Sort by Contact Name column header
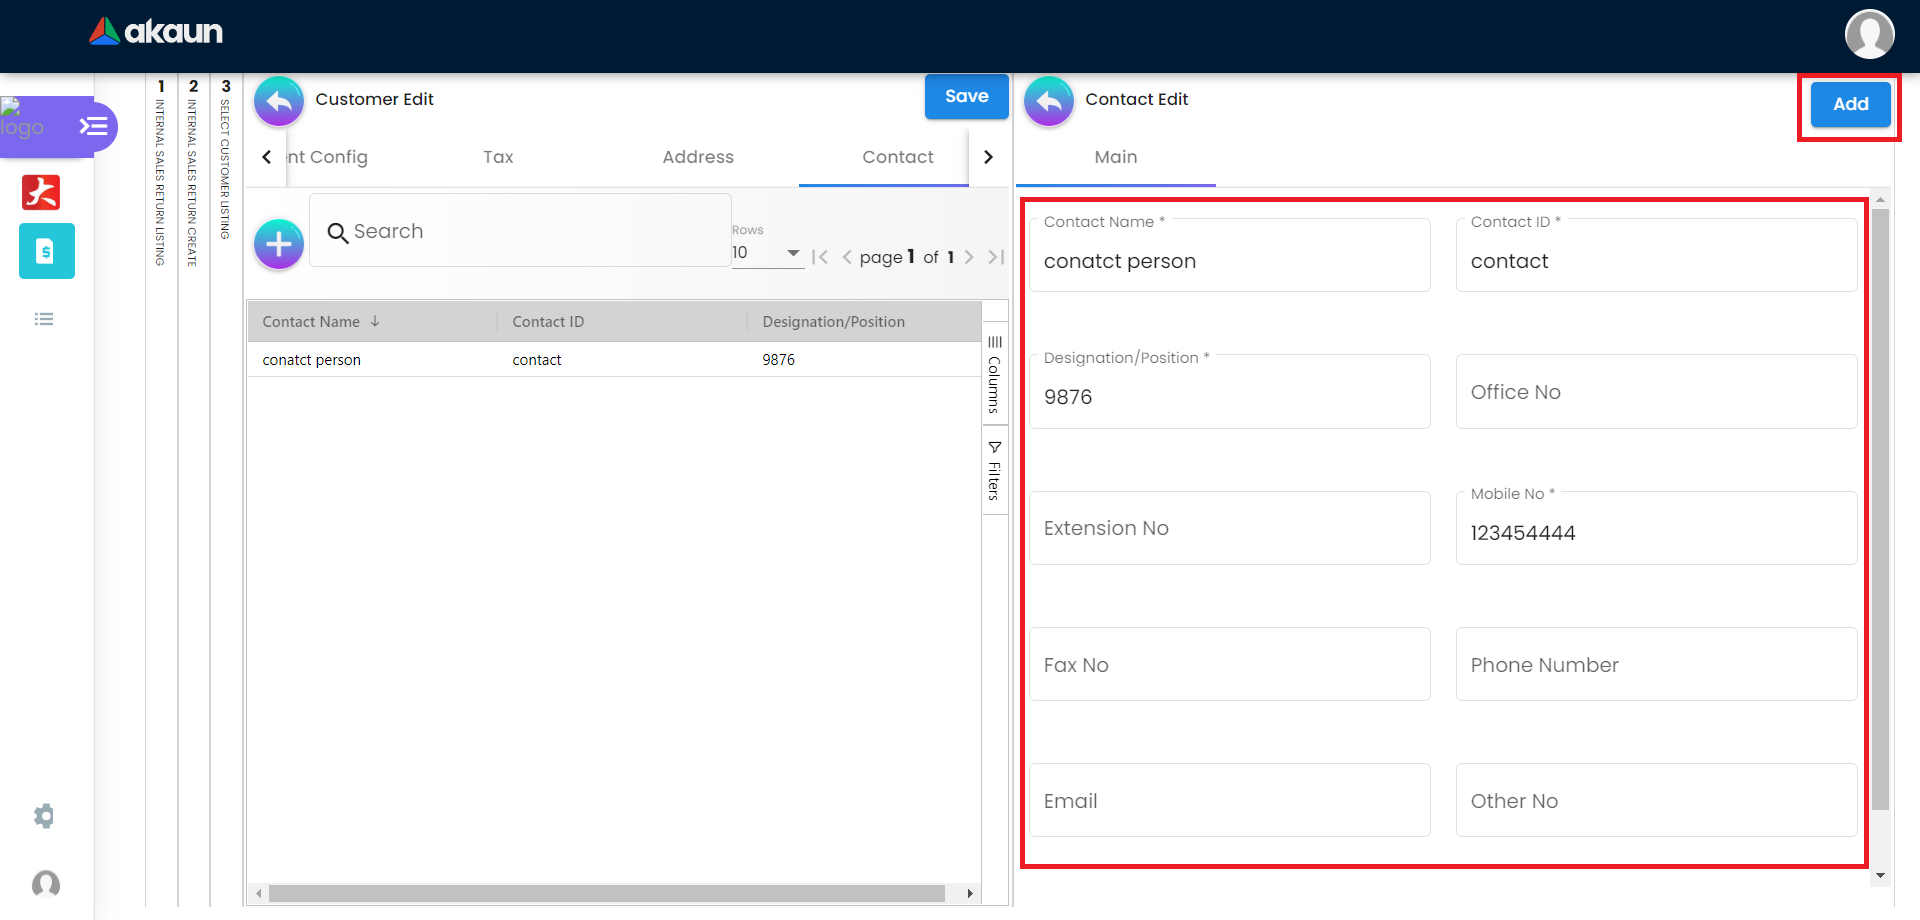 (311, 322)
